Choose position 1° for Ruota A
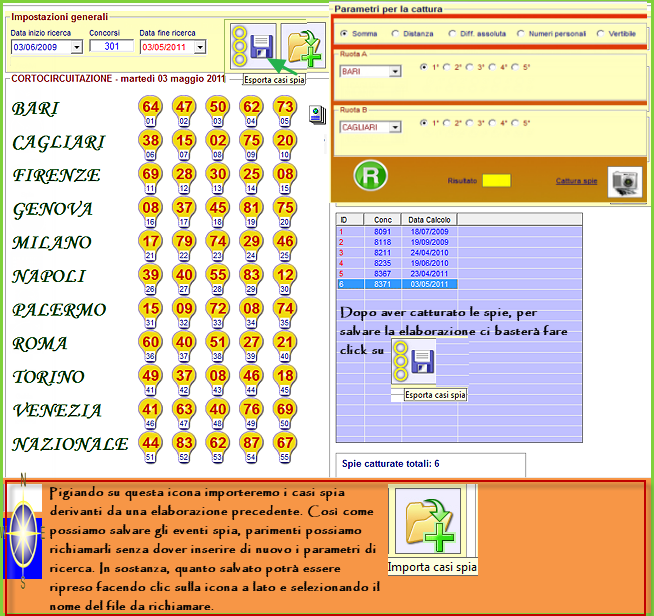Image resolution: width=654 pixels, height=616 pixels. [424, 67]
